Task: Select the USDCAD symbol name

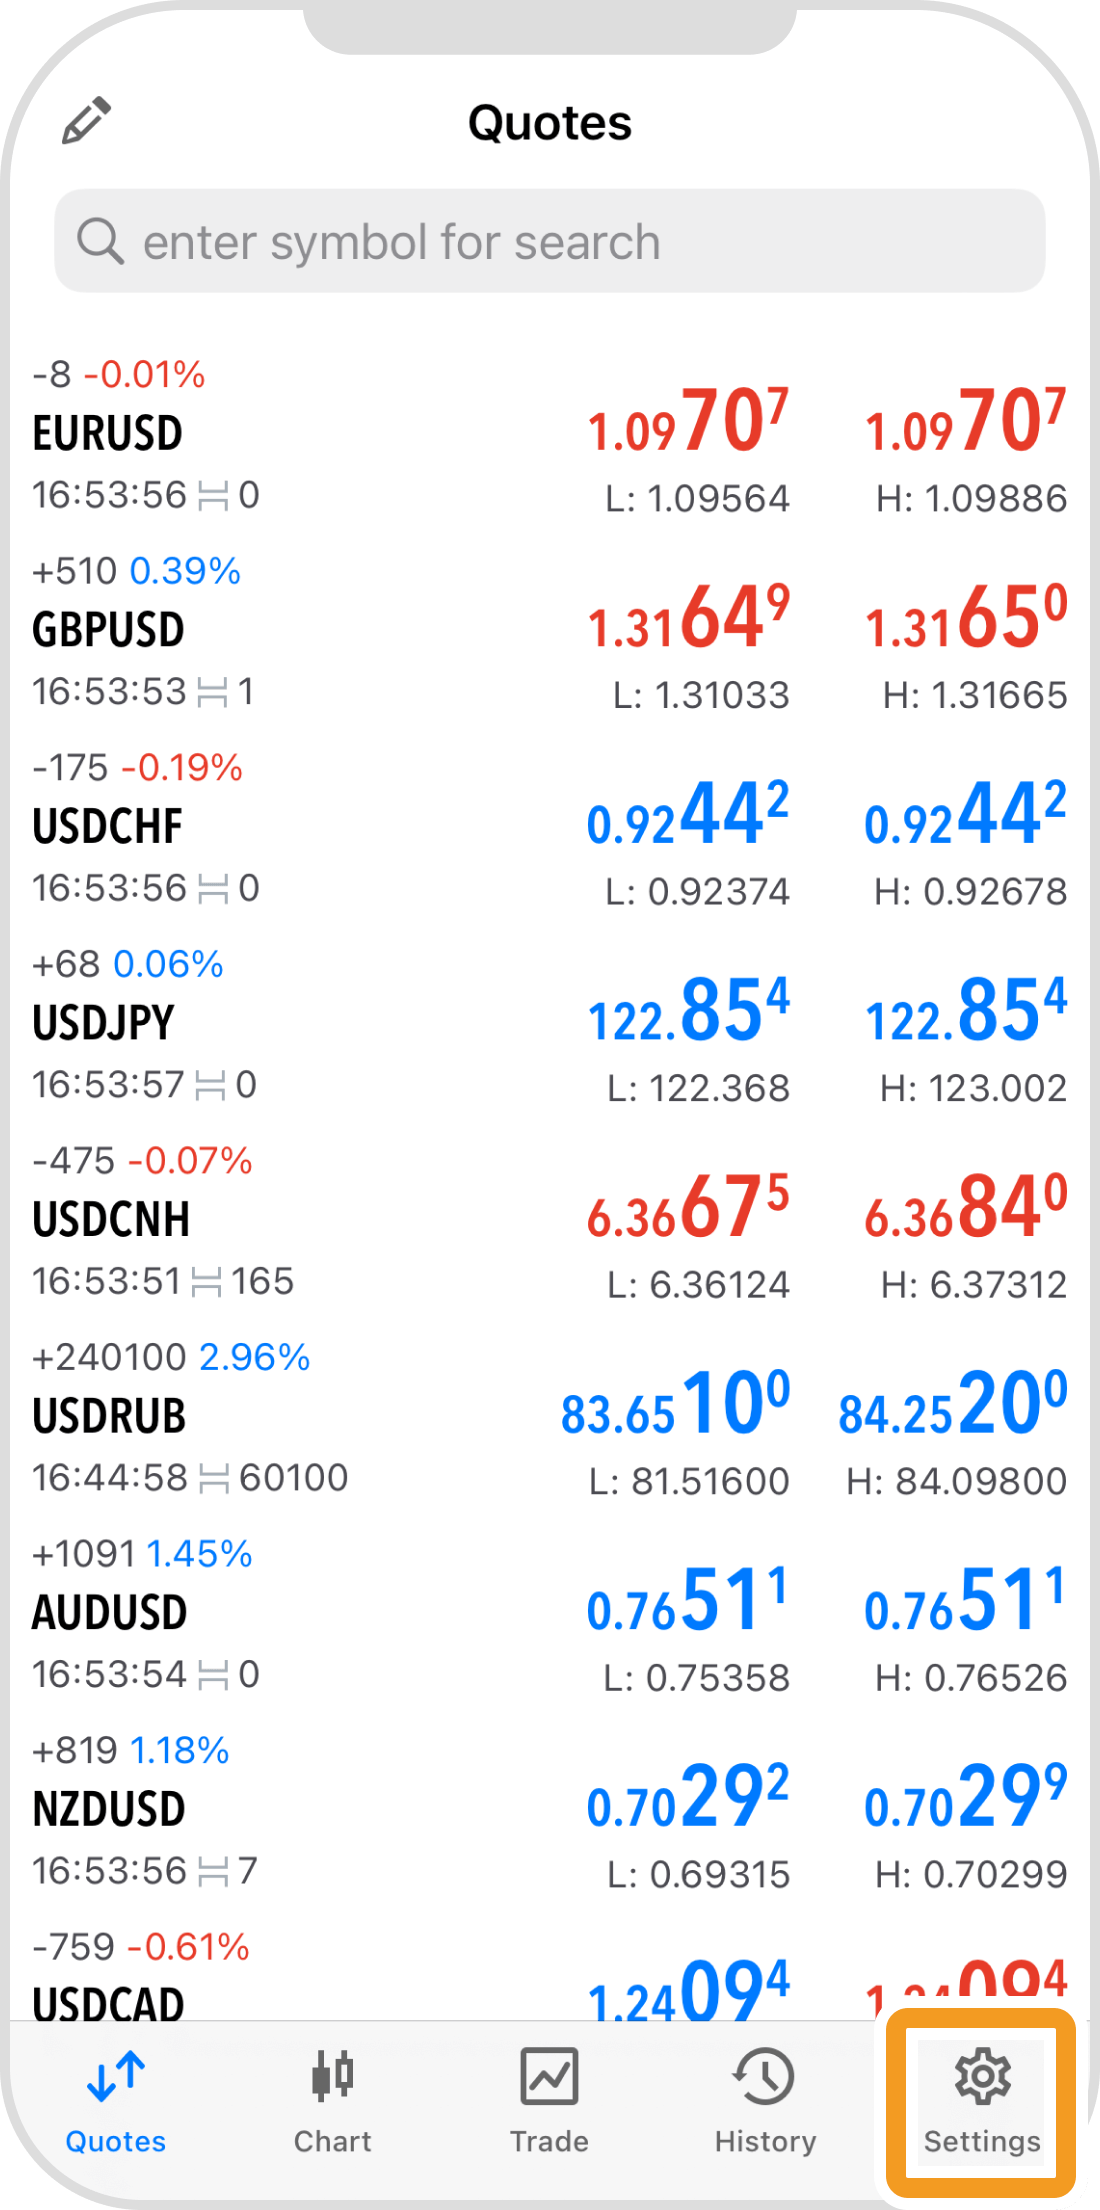Action: 109,2002
